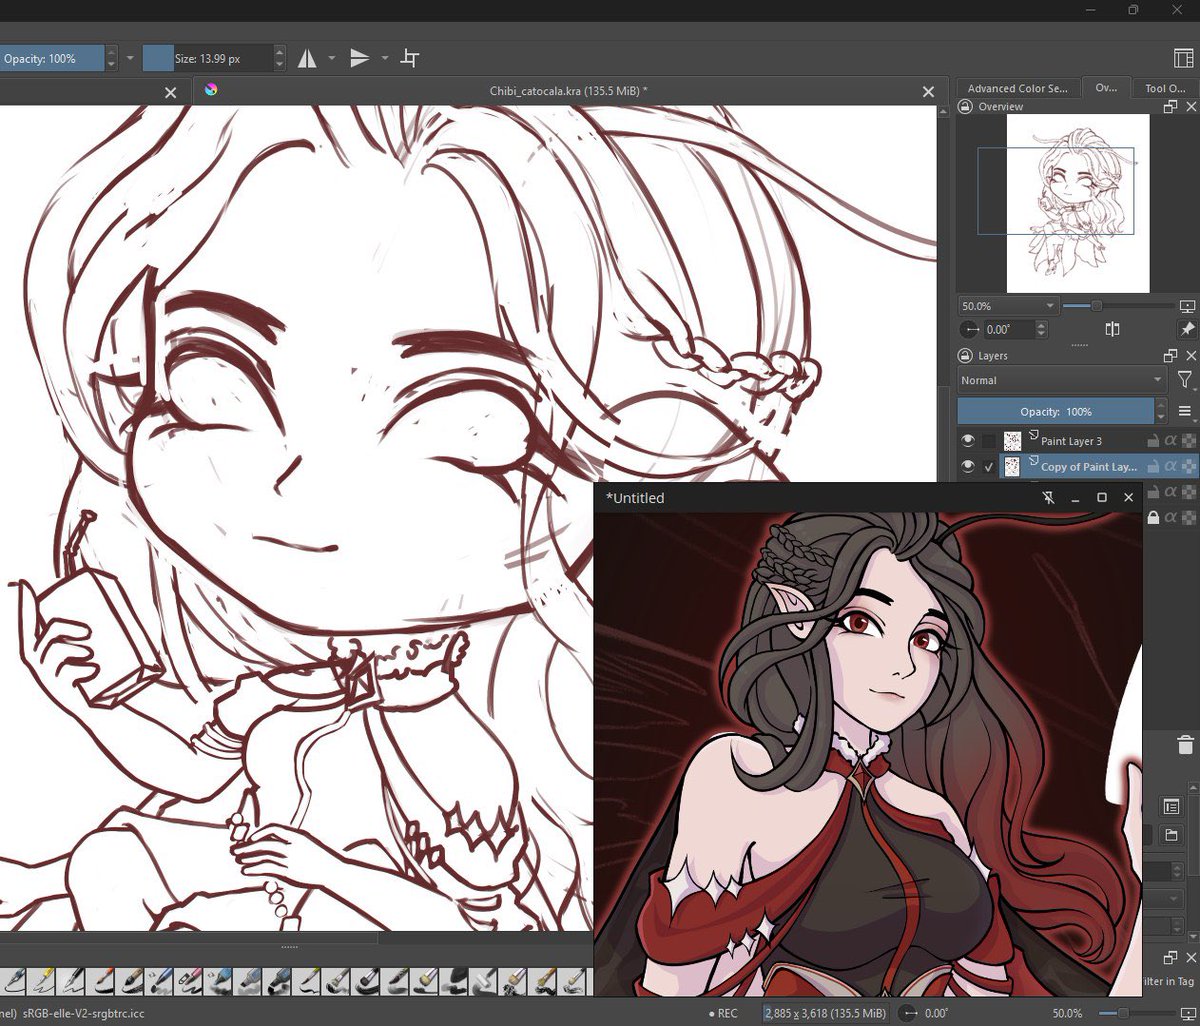Float the Layers docker
1200x1026 pixels.
[x=1171, y=355]
